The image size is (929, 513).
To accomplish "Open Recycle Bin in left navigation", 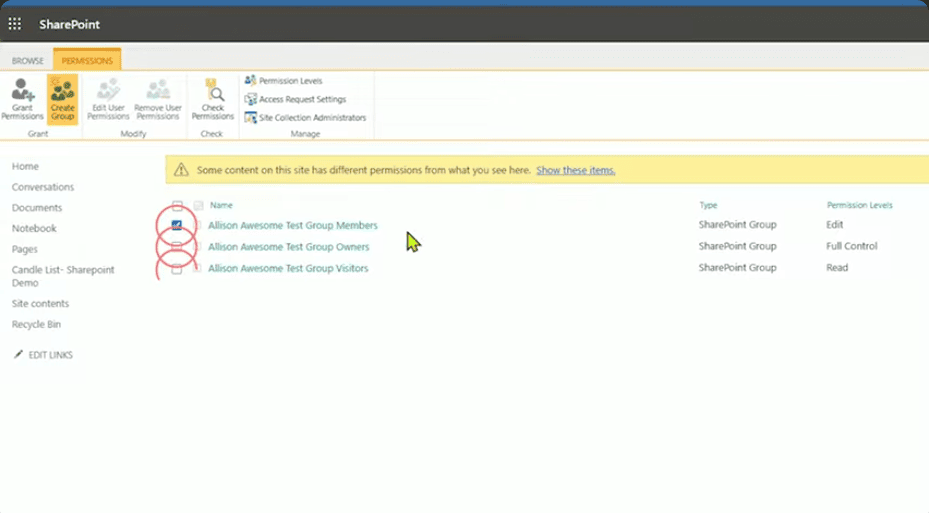I will coord(36,324).
